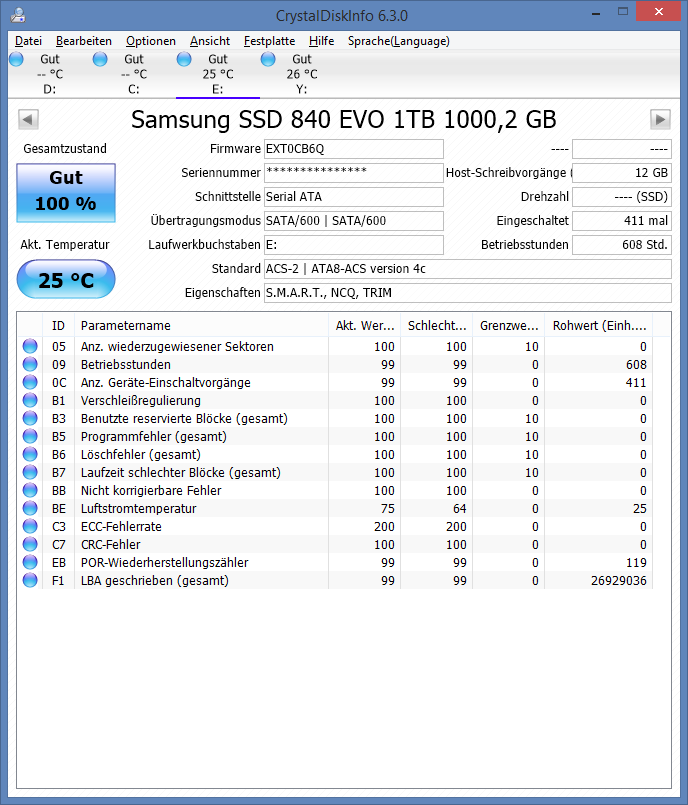688x805 pixels.
Task: Click status icon for attribute B7
Action: 30,472
